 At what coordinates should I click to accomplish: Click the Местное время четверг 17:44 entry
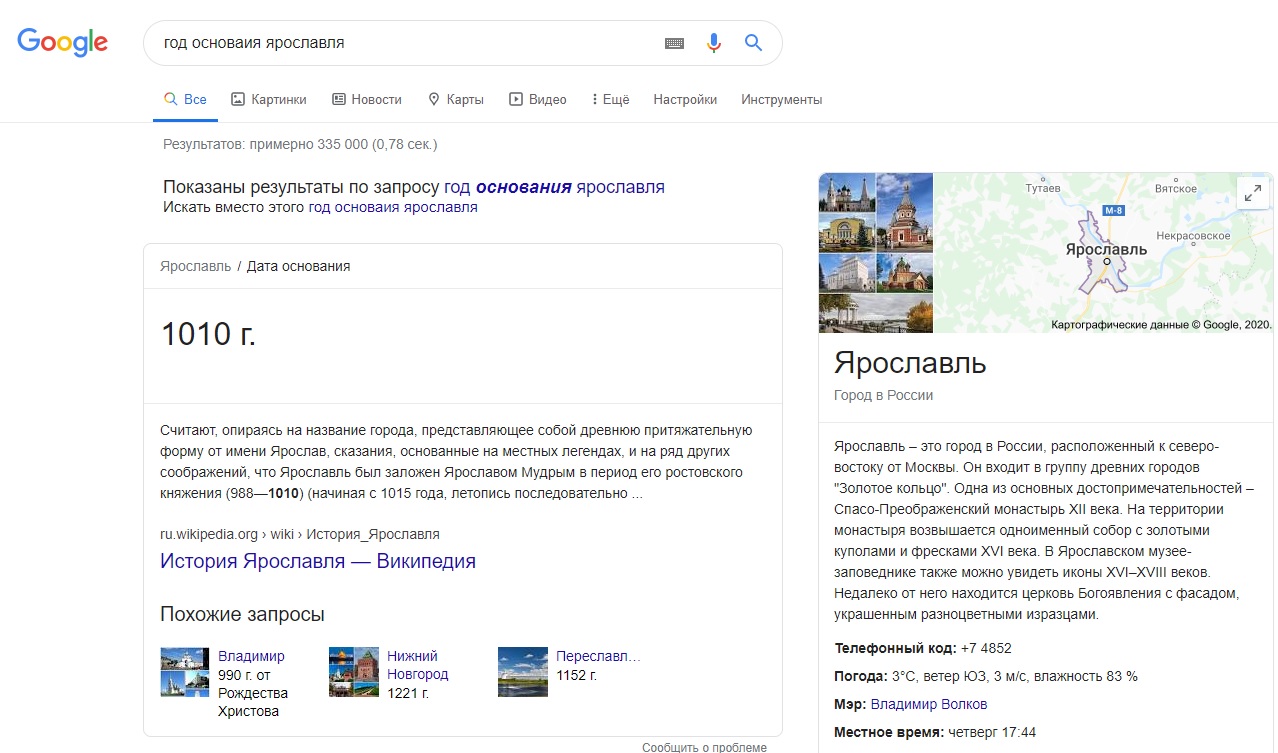pyautogui.click(x=935, y=732)
